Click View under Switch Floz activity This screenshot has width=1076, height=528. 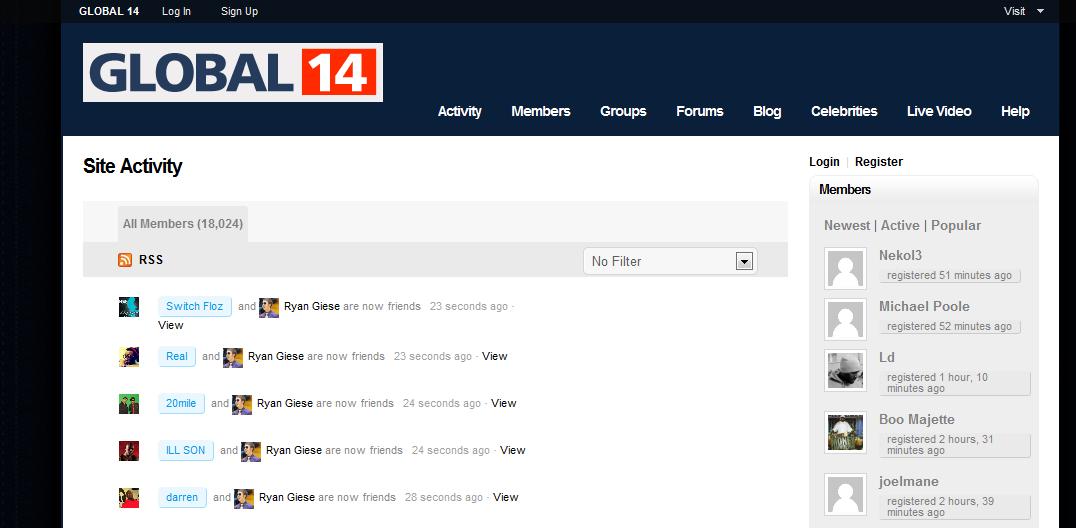pos(171,325)
